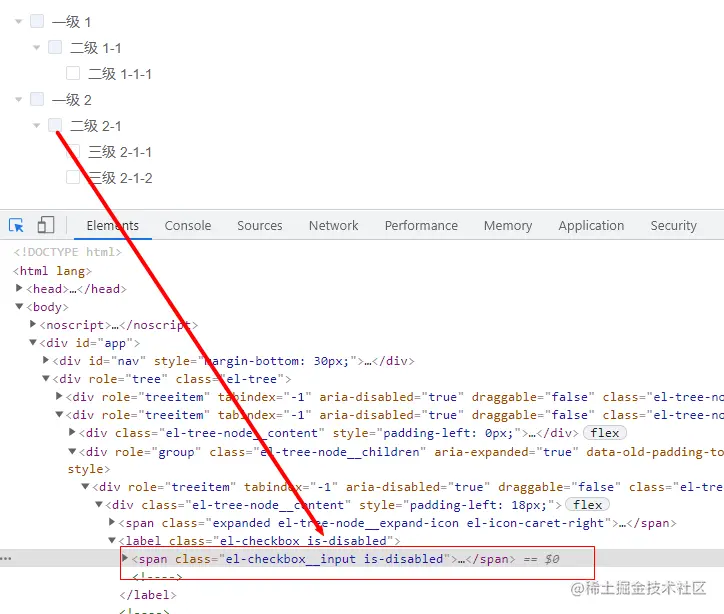The height and width of the screenshot is (614, 724).
Task: Check the 一级 2 checkbox
Action: click(x=37, y=99)
